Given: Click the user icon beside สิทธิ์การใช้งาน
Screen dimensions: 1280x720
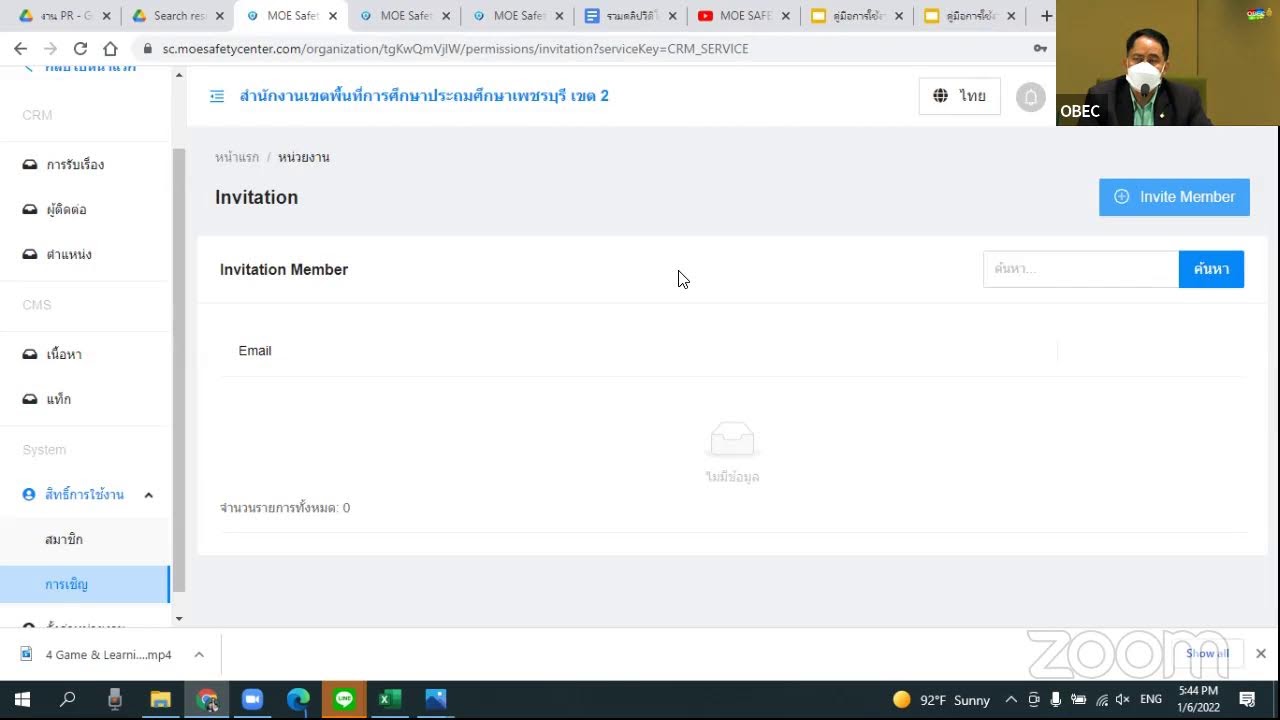Looking at the screenshot, I should 29,494.
